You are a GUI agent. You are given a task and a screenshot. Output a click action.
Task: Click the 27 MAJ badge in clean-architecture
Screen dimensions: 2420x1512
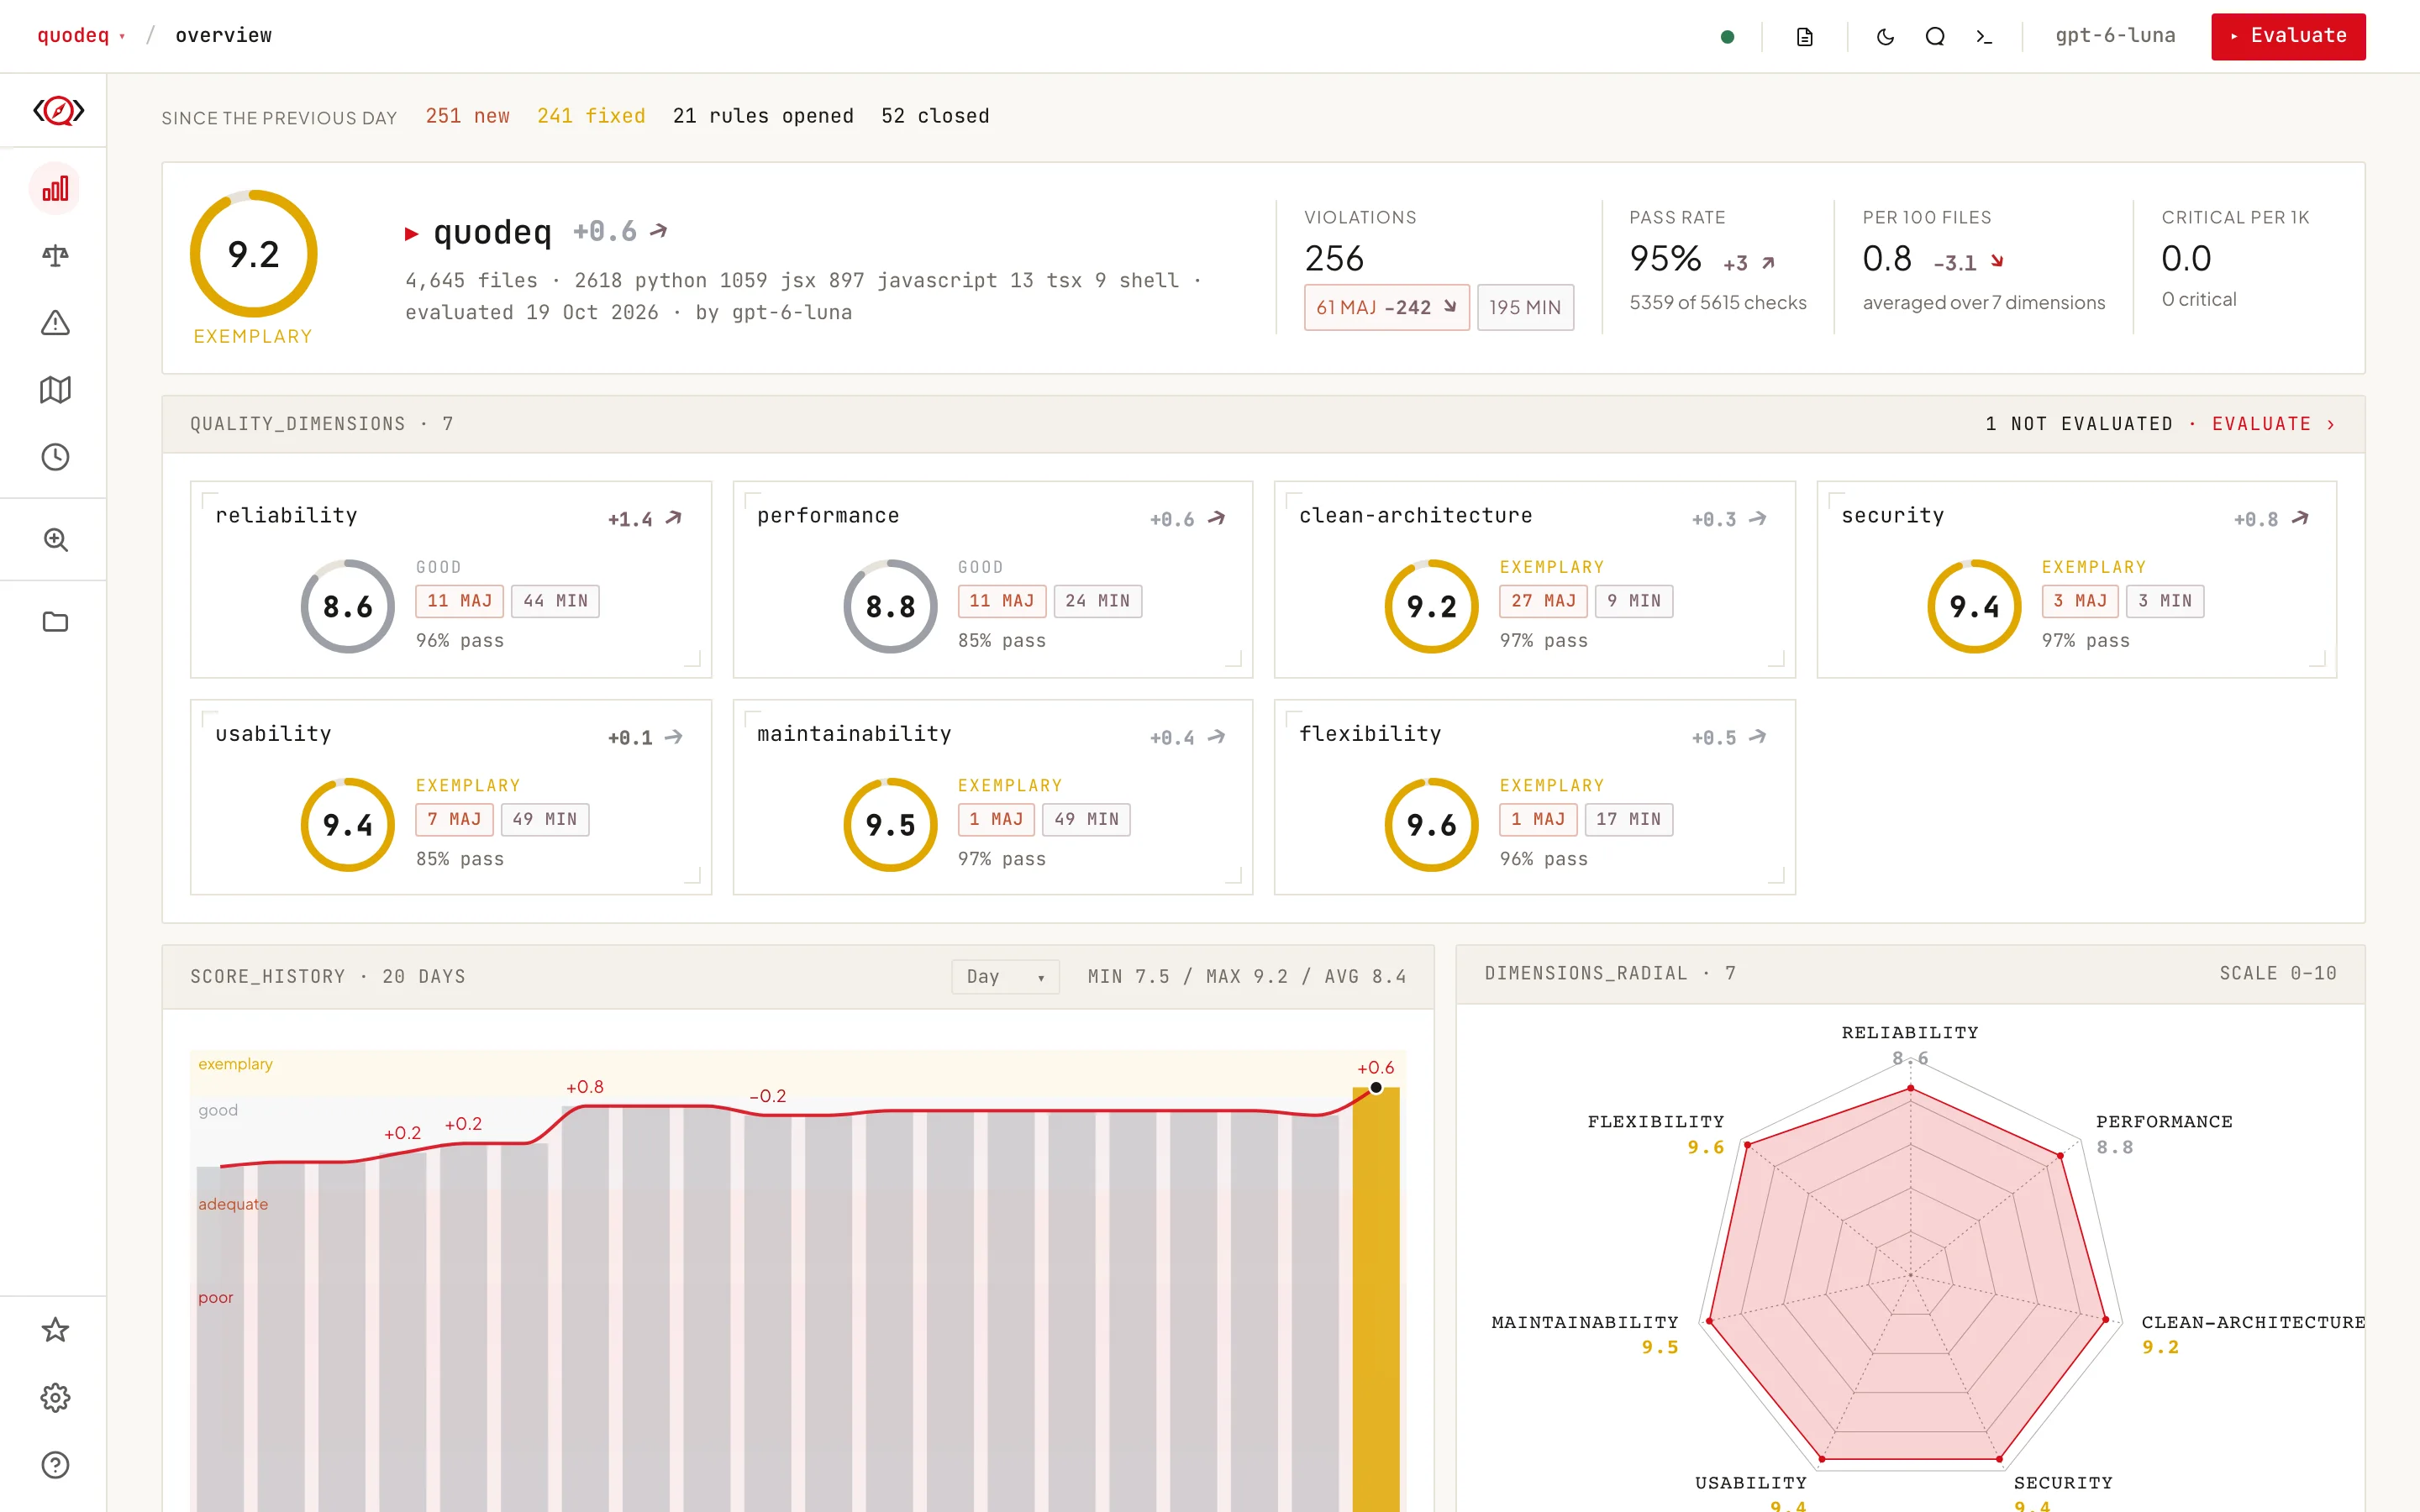pos(1543,601)
